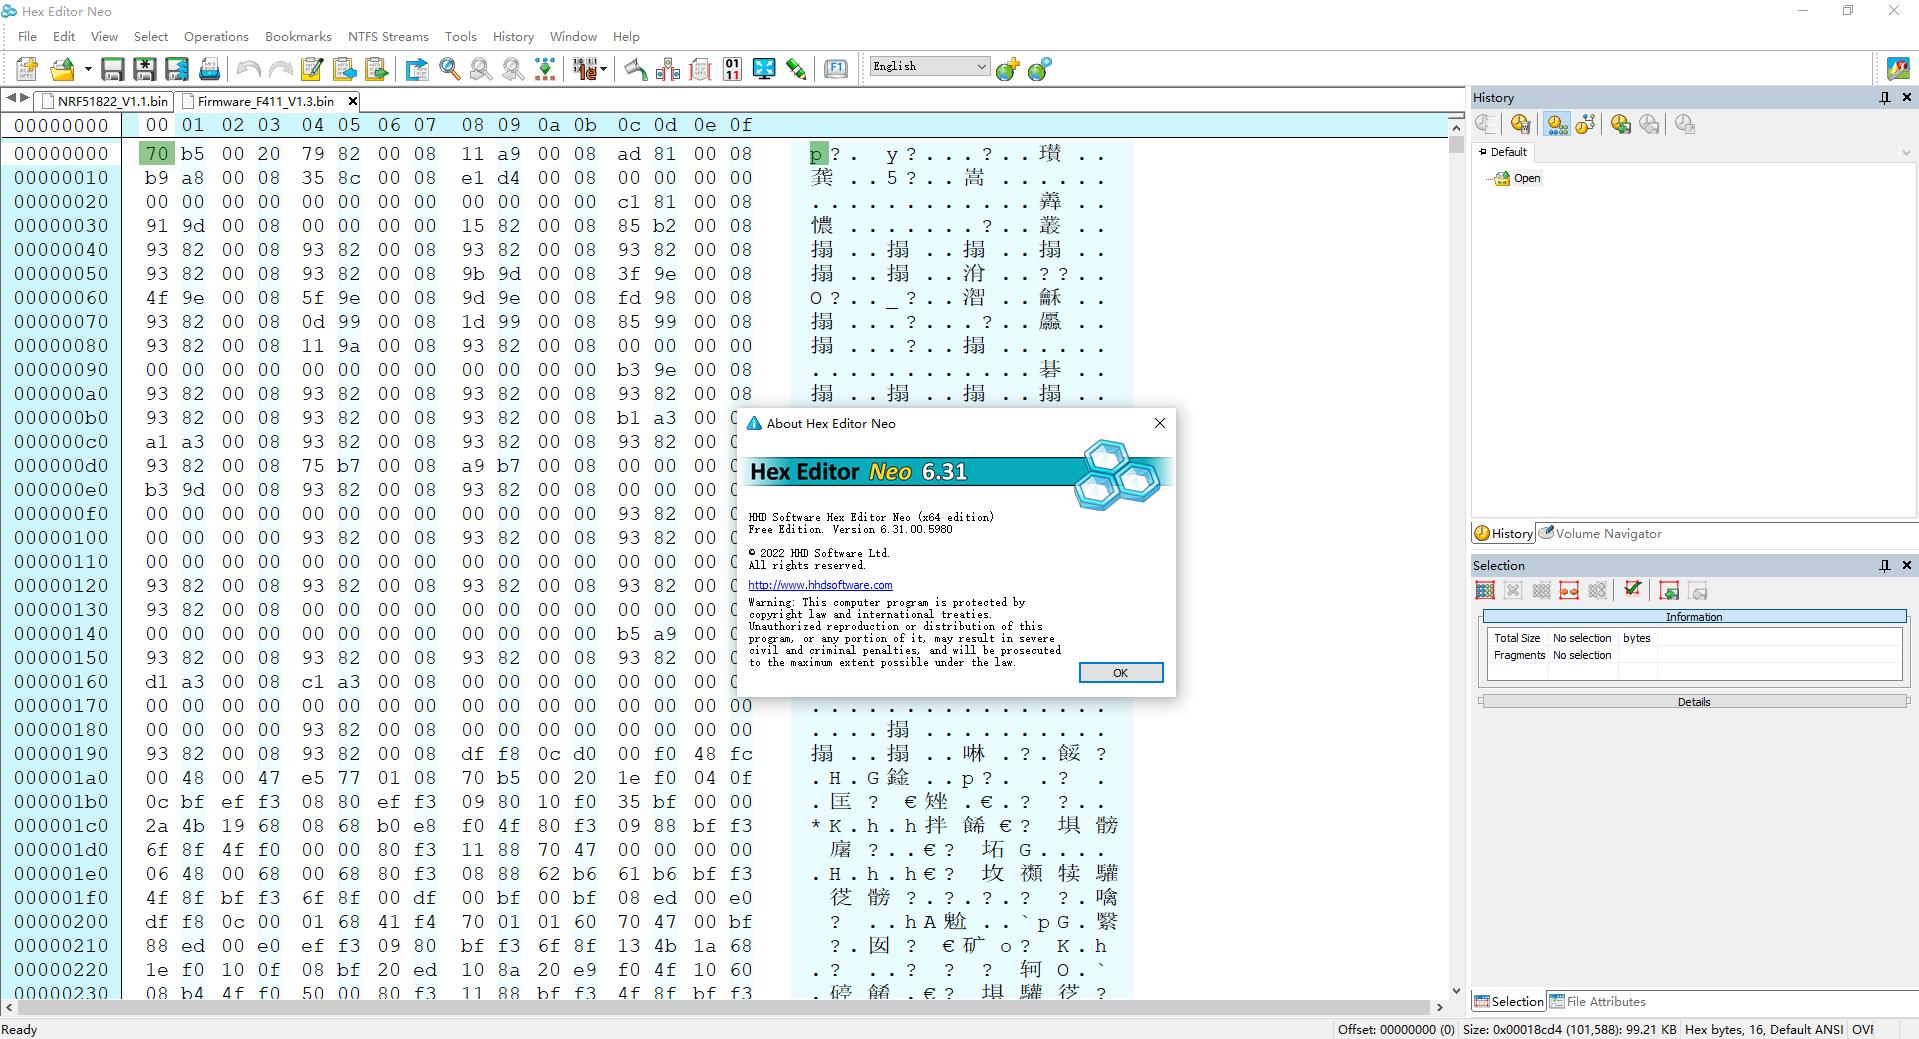Click the New file toolbar icon
The height and width of the screenshot is (1039, 1919).
click(x=27, y=69)
